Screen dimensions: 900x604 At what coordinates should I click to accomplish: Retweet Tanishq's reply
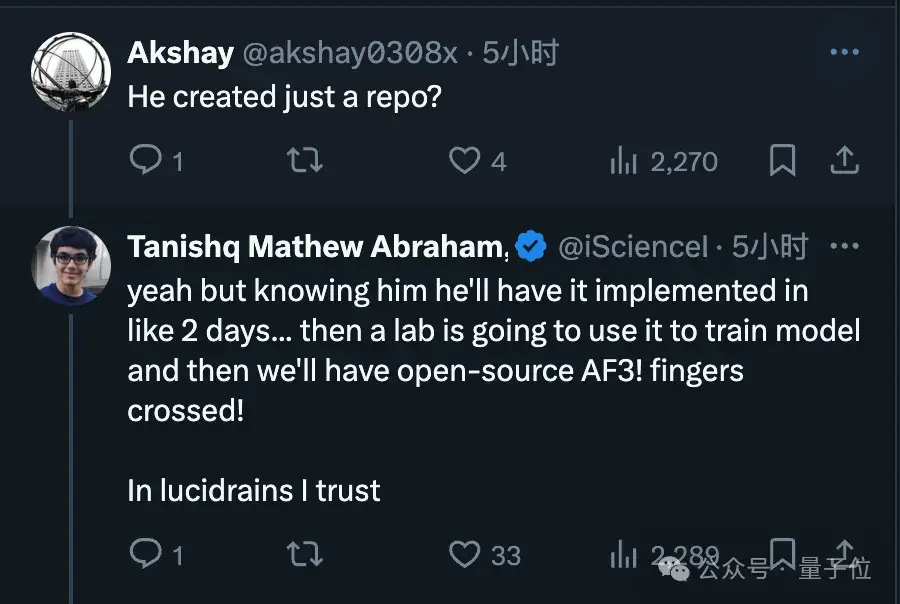304,553
